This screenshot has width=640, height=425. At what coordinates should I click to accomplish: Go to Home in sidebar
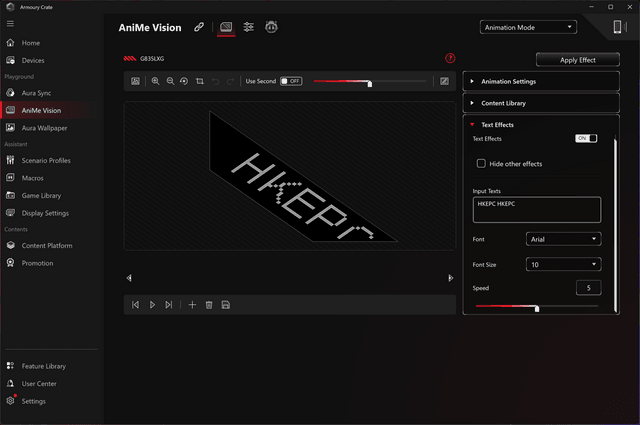coord(31,43)
